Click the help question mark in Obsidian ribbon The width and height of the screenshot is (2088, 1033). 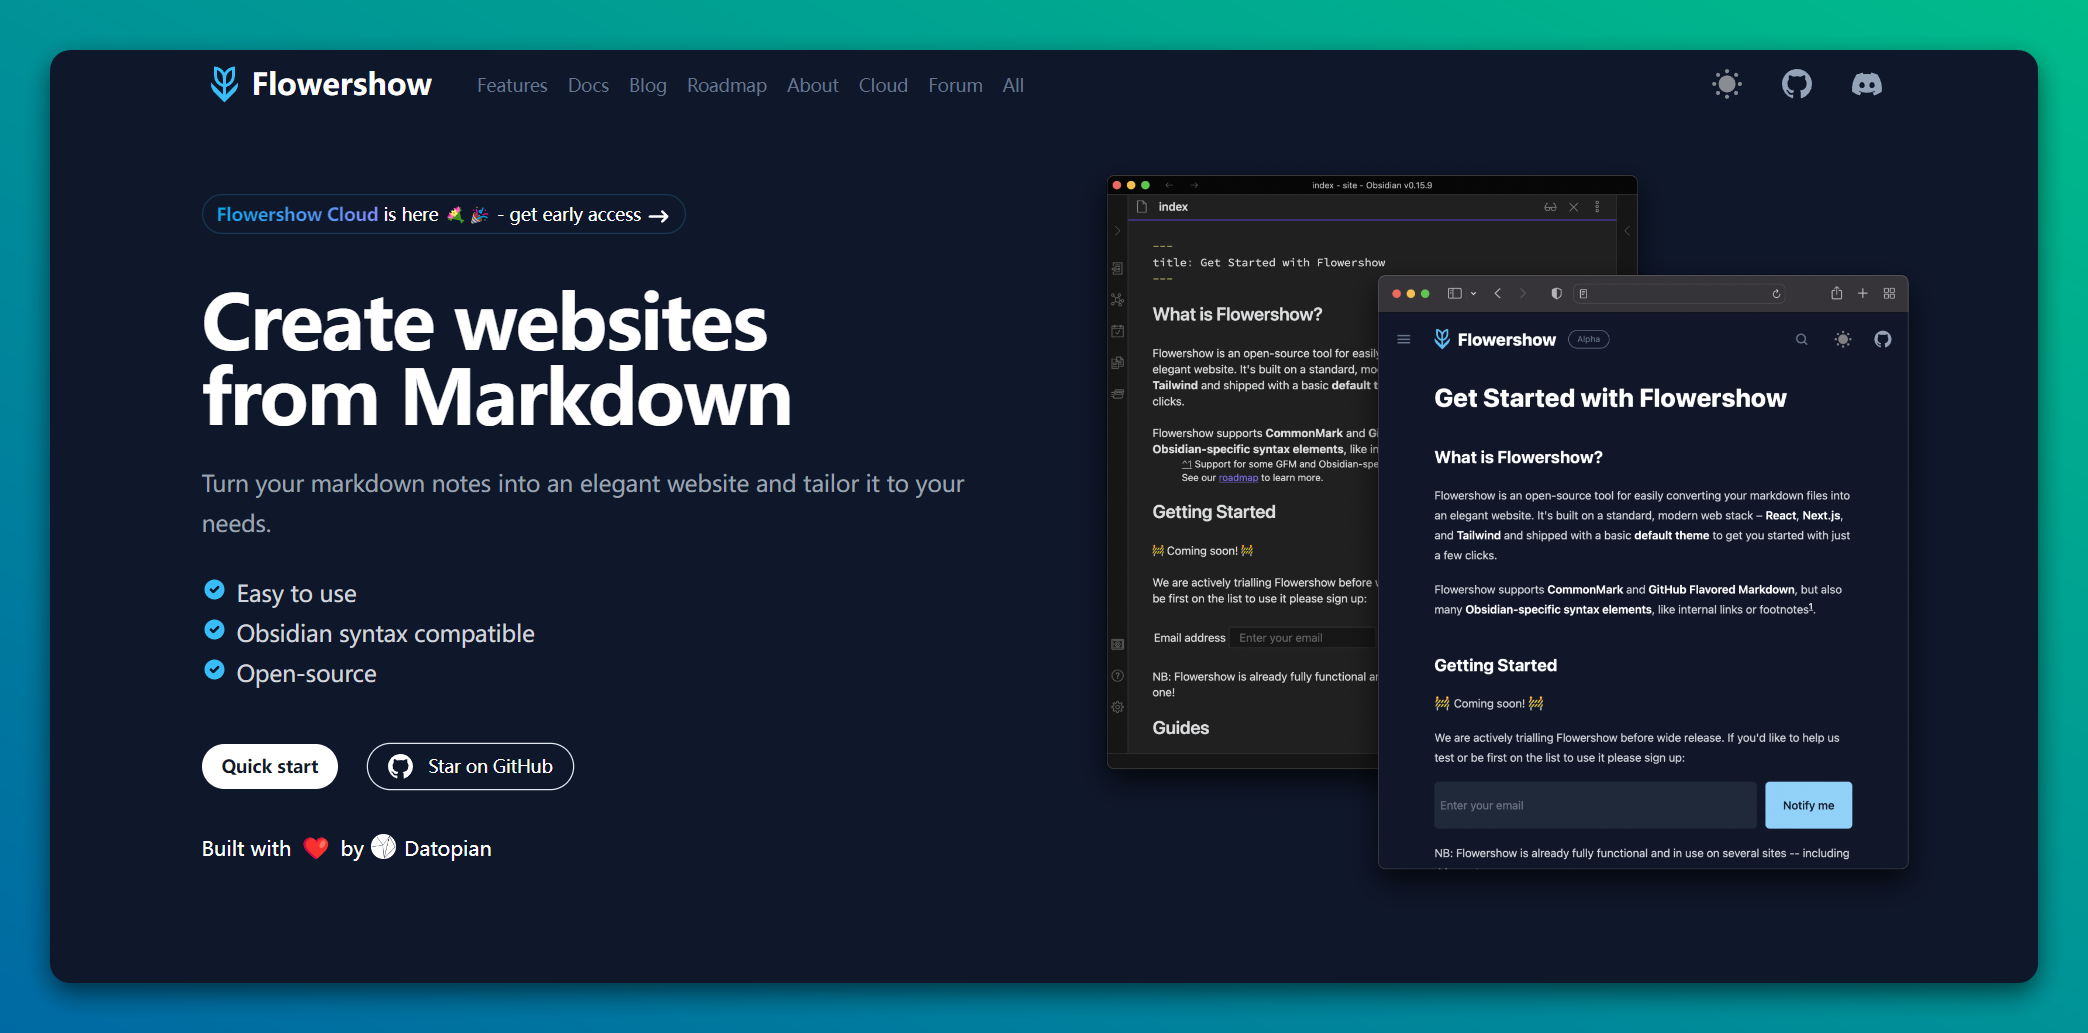tap(1118, 676)
